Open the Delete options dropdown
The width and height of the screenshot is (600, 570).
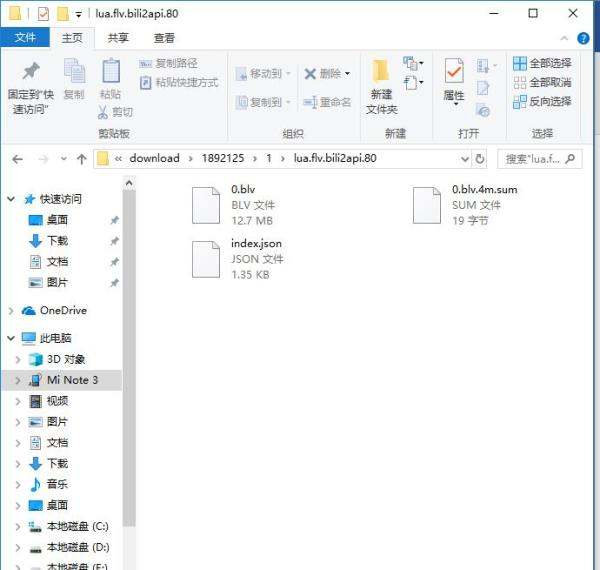point(347,73)
